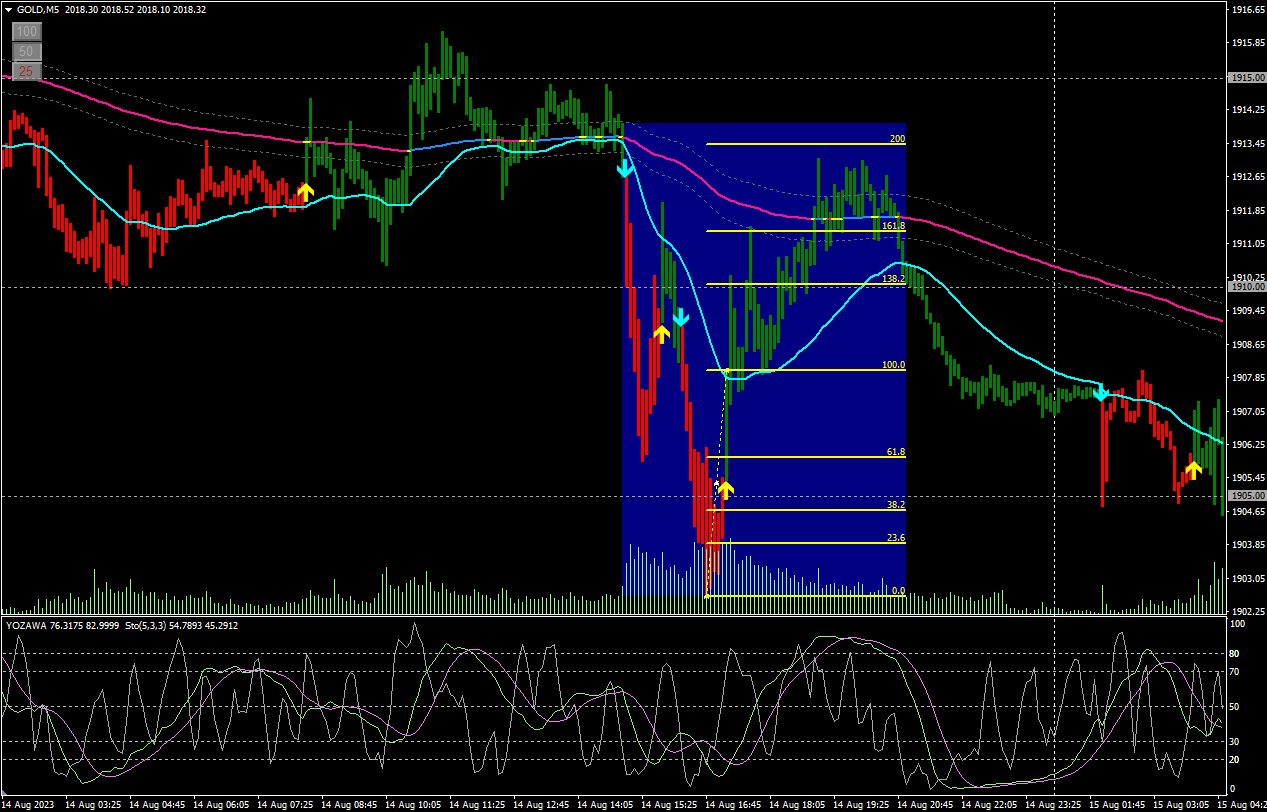The height and width of the screenshot is (812, 1267).
Task: Open the chart menu triangle beside GOLD,M5
Action: [x=8, y=9]
